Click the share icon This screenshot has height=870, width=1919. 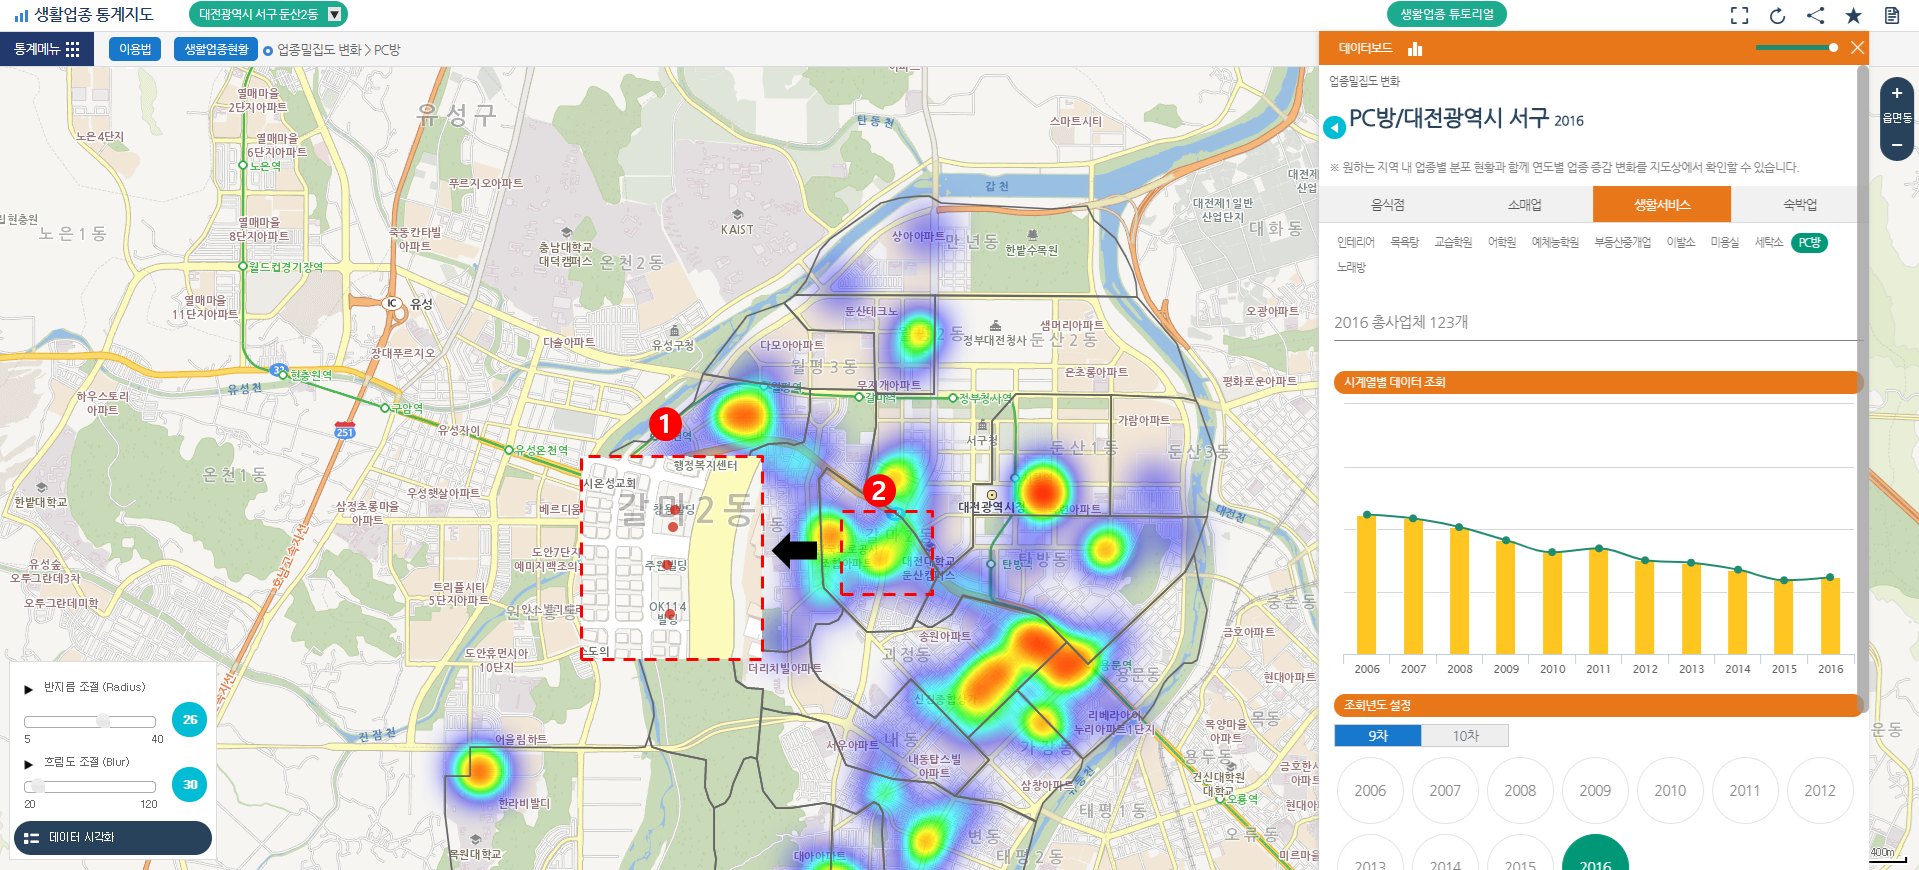[1815, 15]
